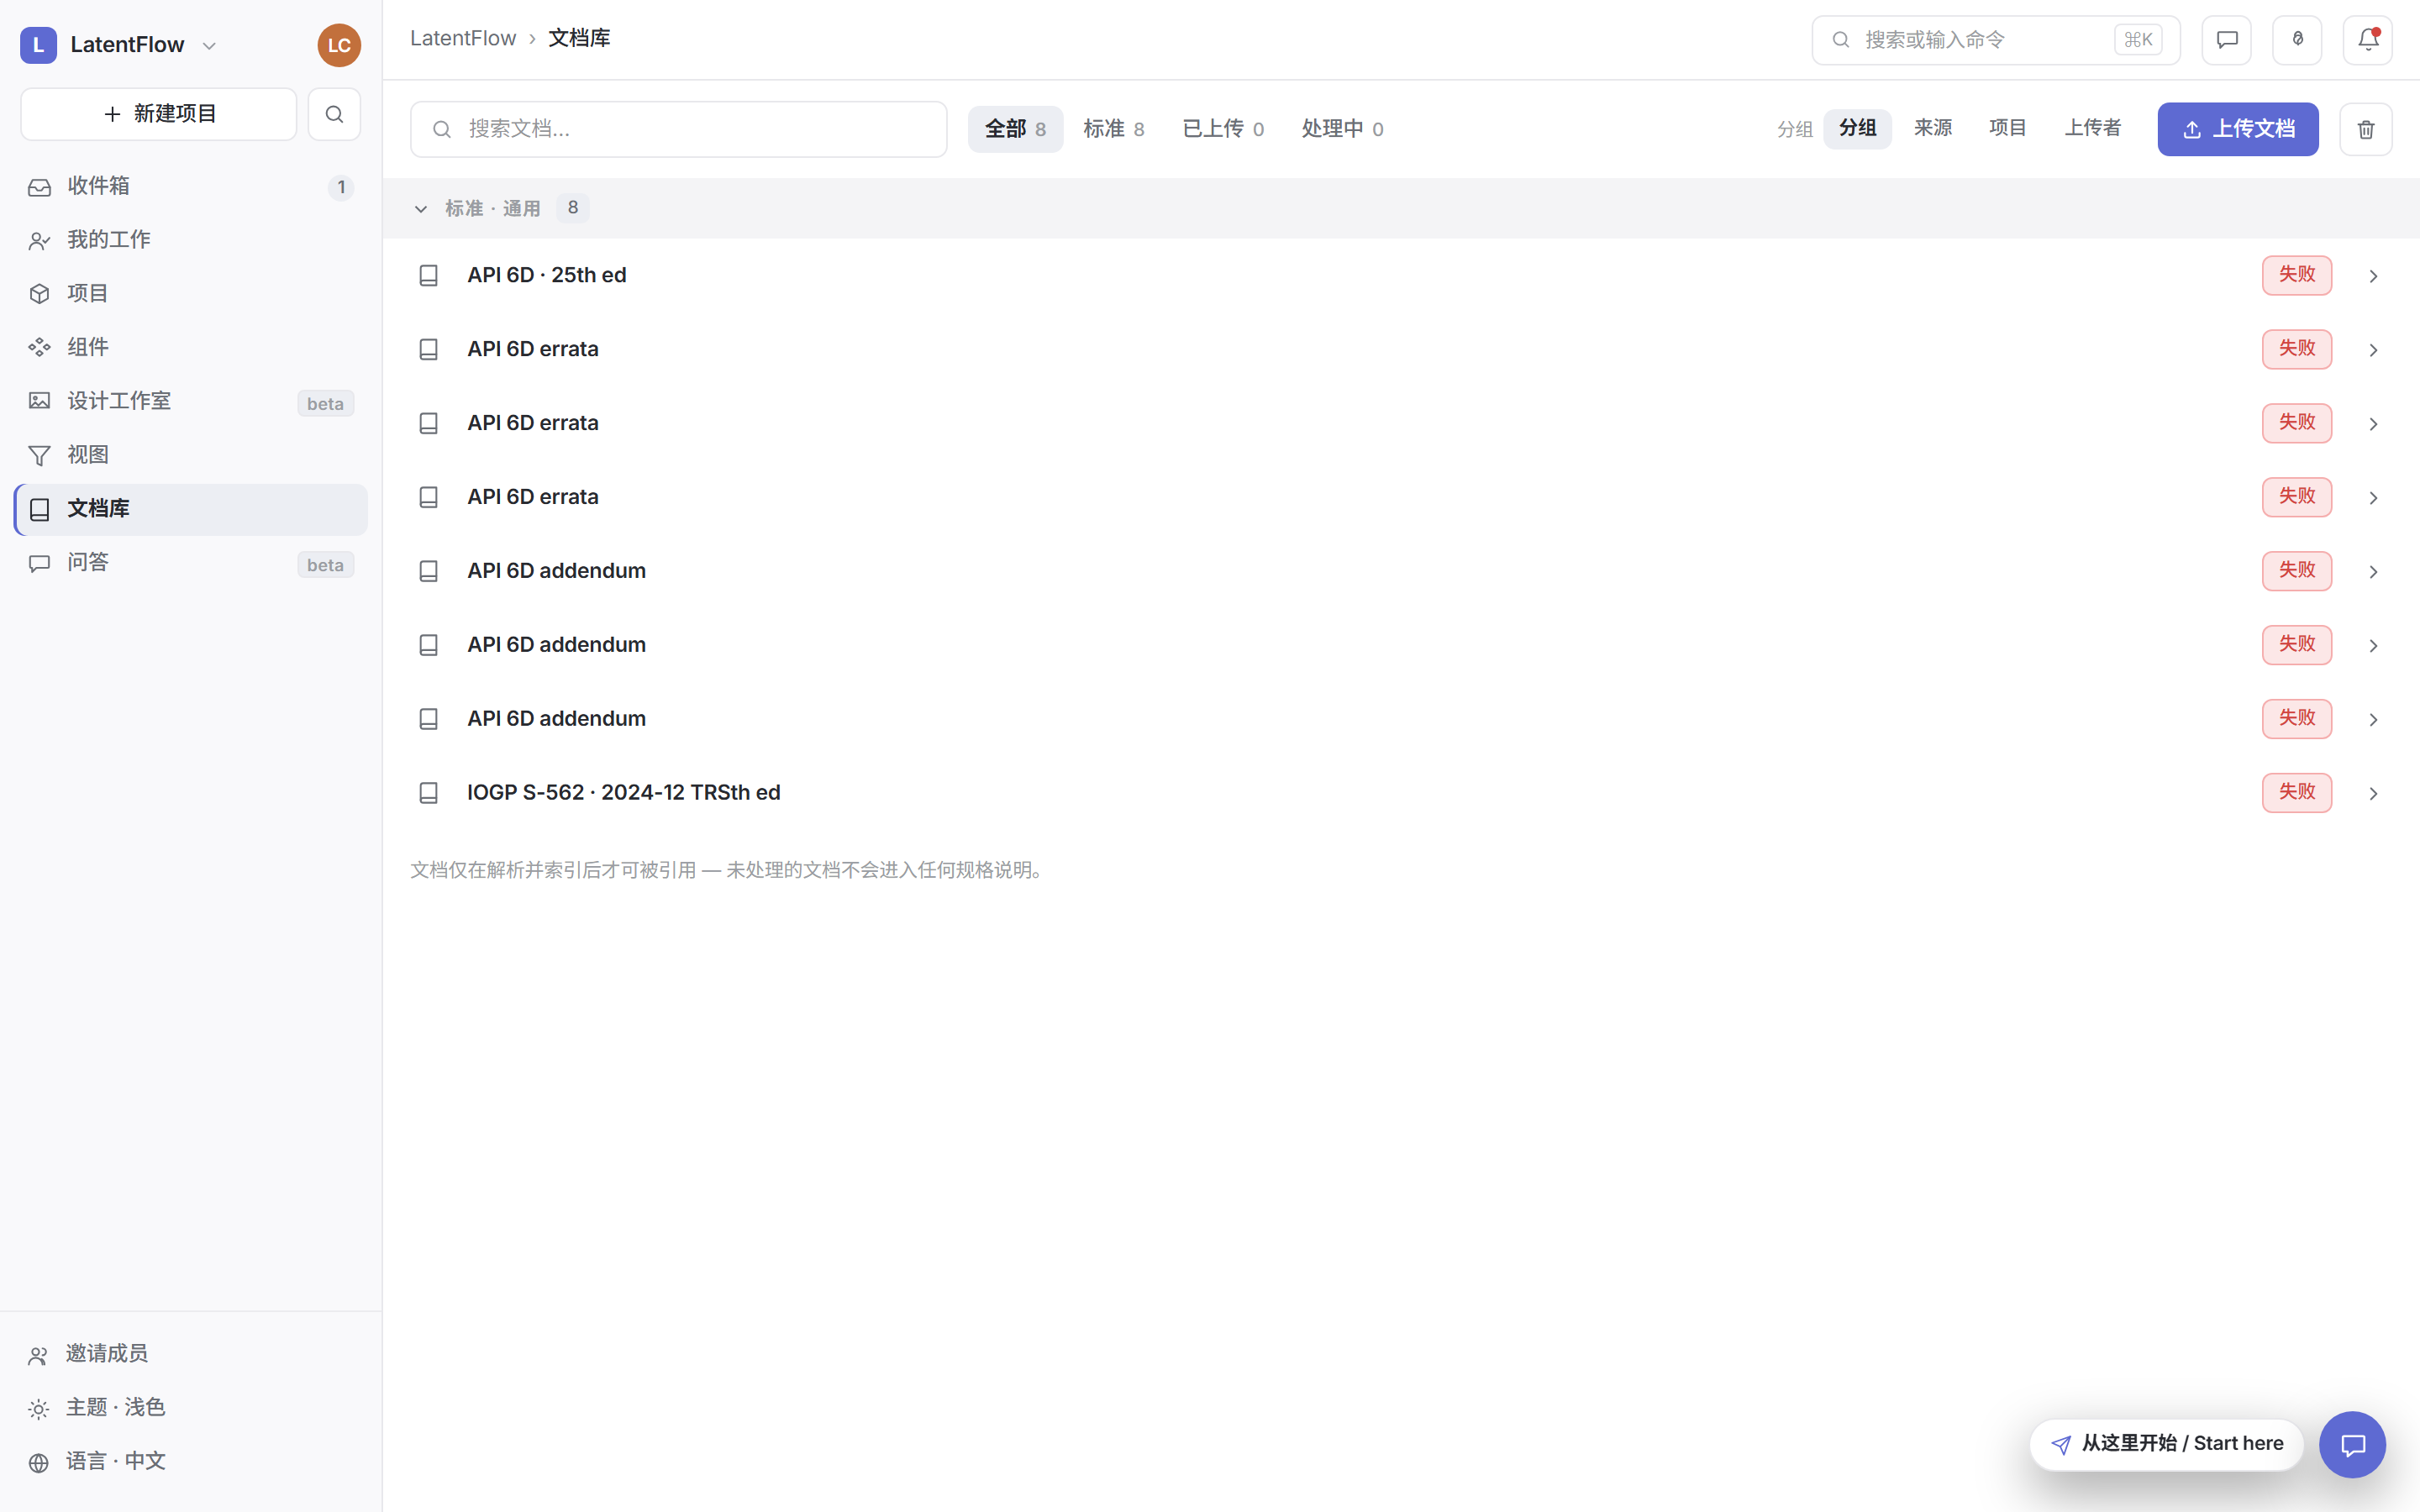Screen dimensions: 2420x1512
Task: Select the 全部 8 filter tab
Action: (x=1015, y=129)
